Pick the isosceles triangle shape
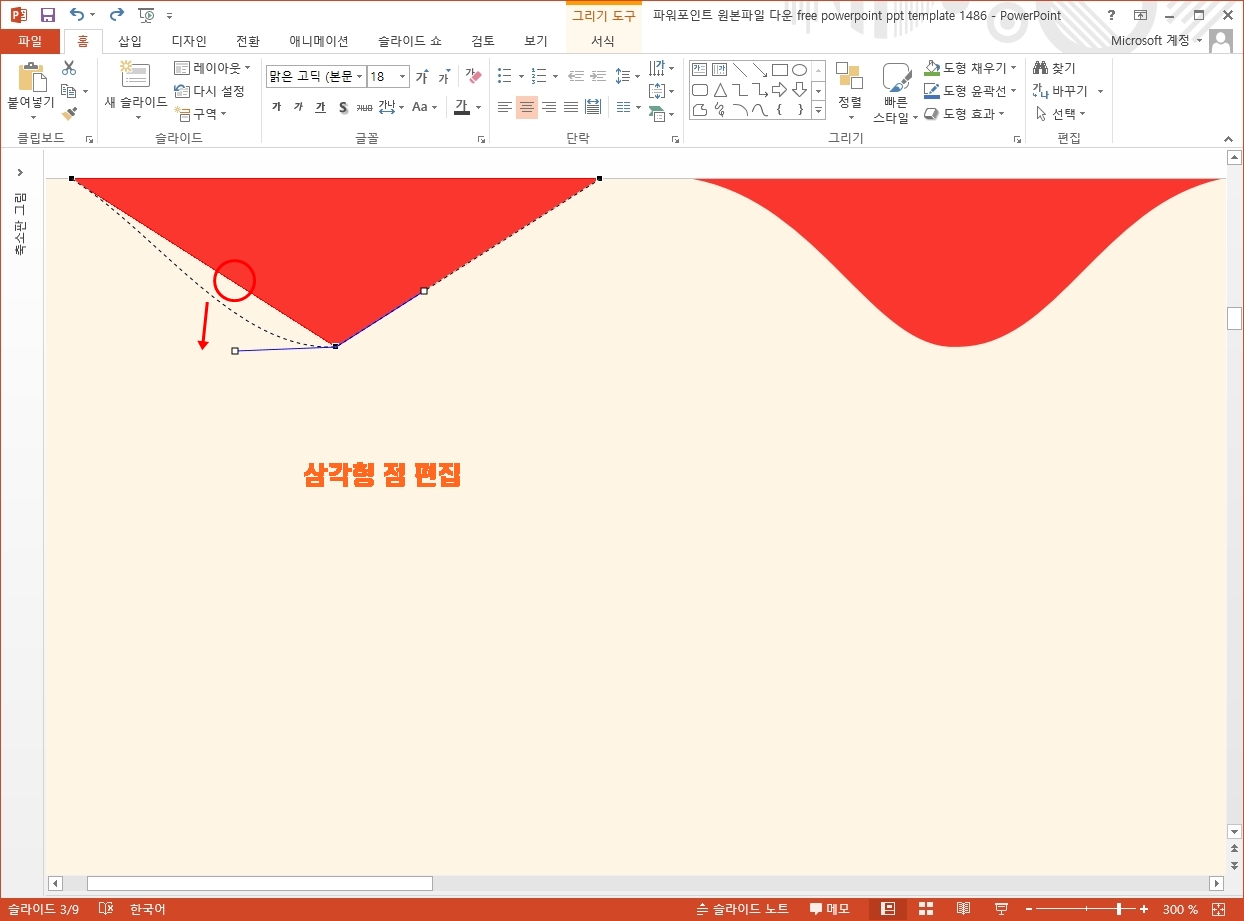1244x921 pixels. (x=720, y=90)
